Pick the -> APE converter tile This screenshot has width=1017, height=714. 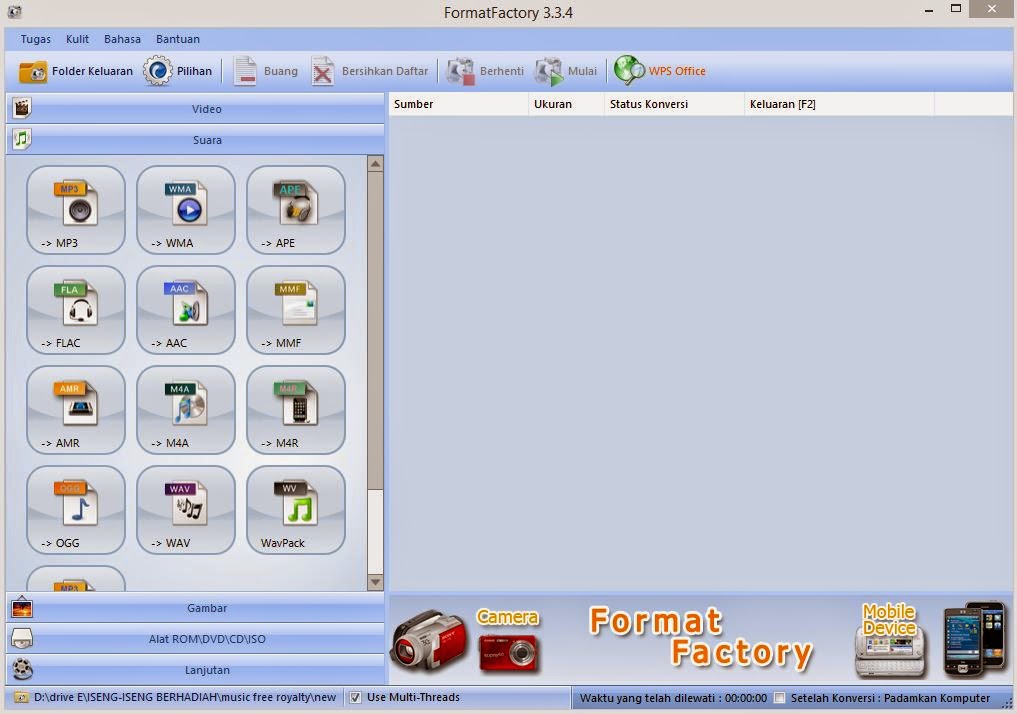tap(296, 209)
